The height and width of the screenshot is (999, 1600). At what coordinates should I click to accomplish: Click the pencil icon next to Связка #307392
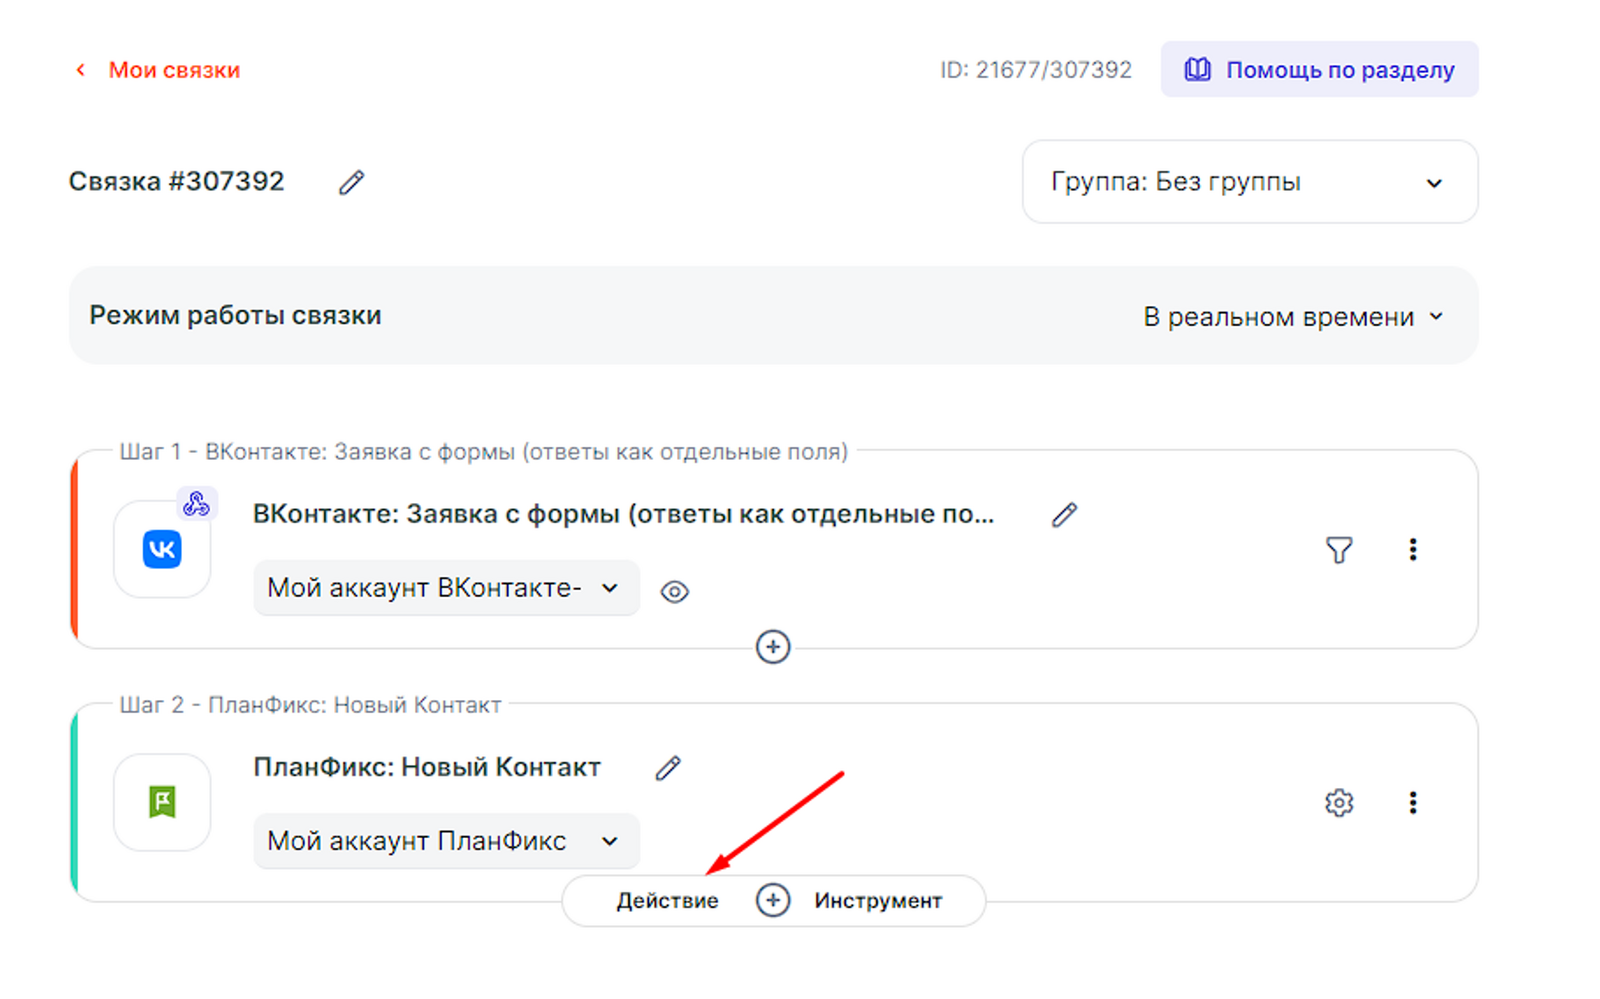(351, 182)
